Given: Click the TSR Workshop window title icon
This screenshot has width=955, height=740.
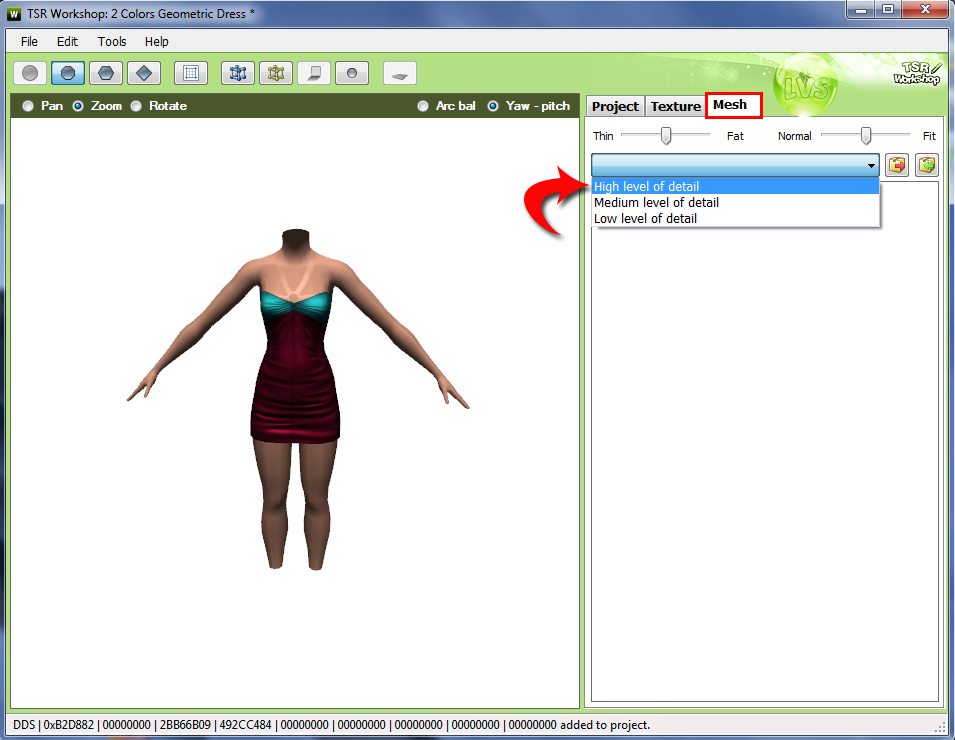Looking at the screenshot, I should tap(14, 14).
